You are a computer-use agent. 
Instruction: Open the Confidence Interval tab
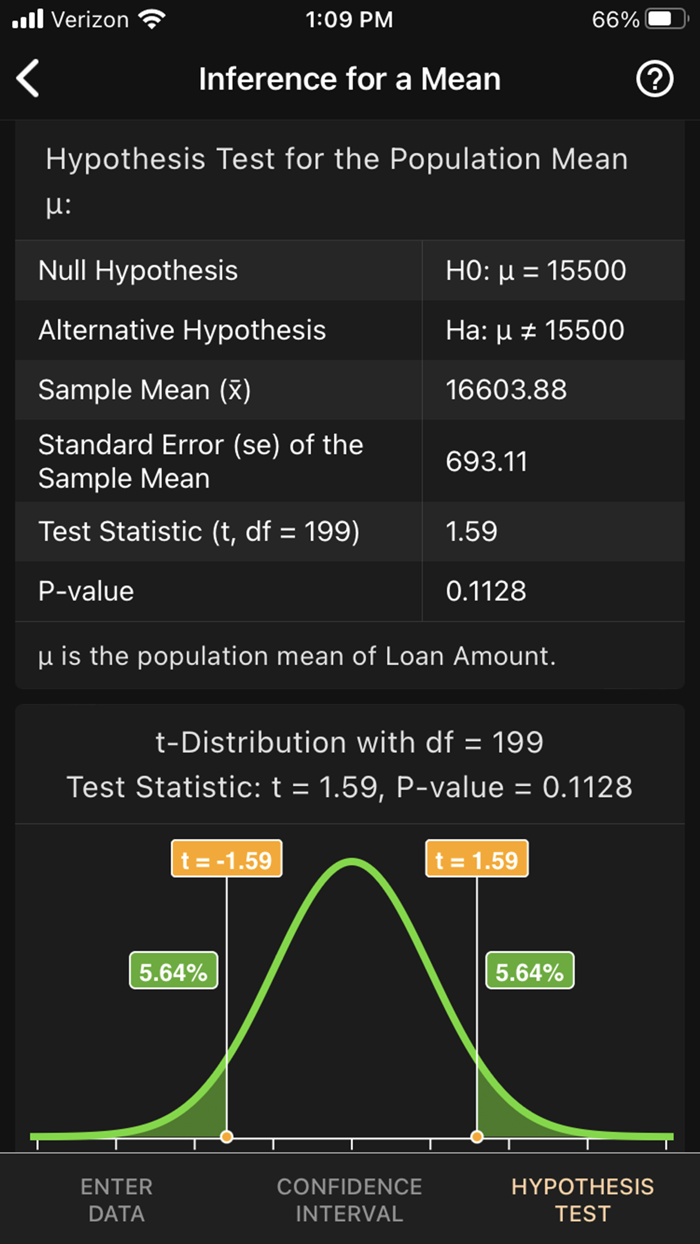[349, 1199]
